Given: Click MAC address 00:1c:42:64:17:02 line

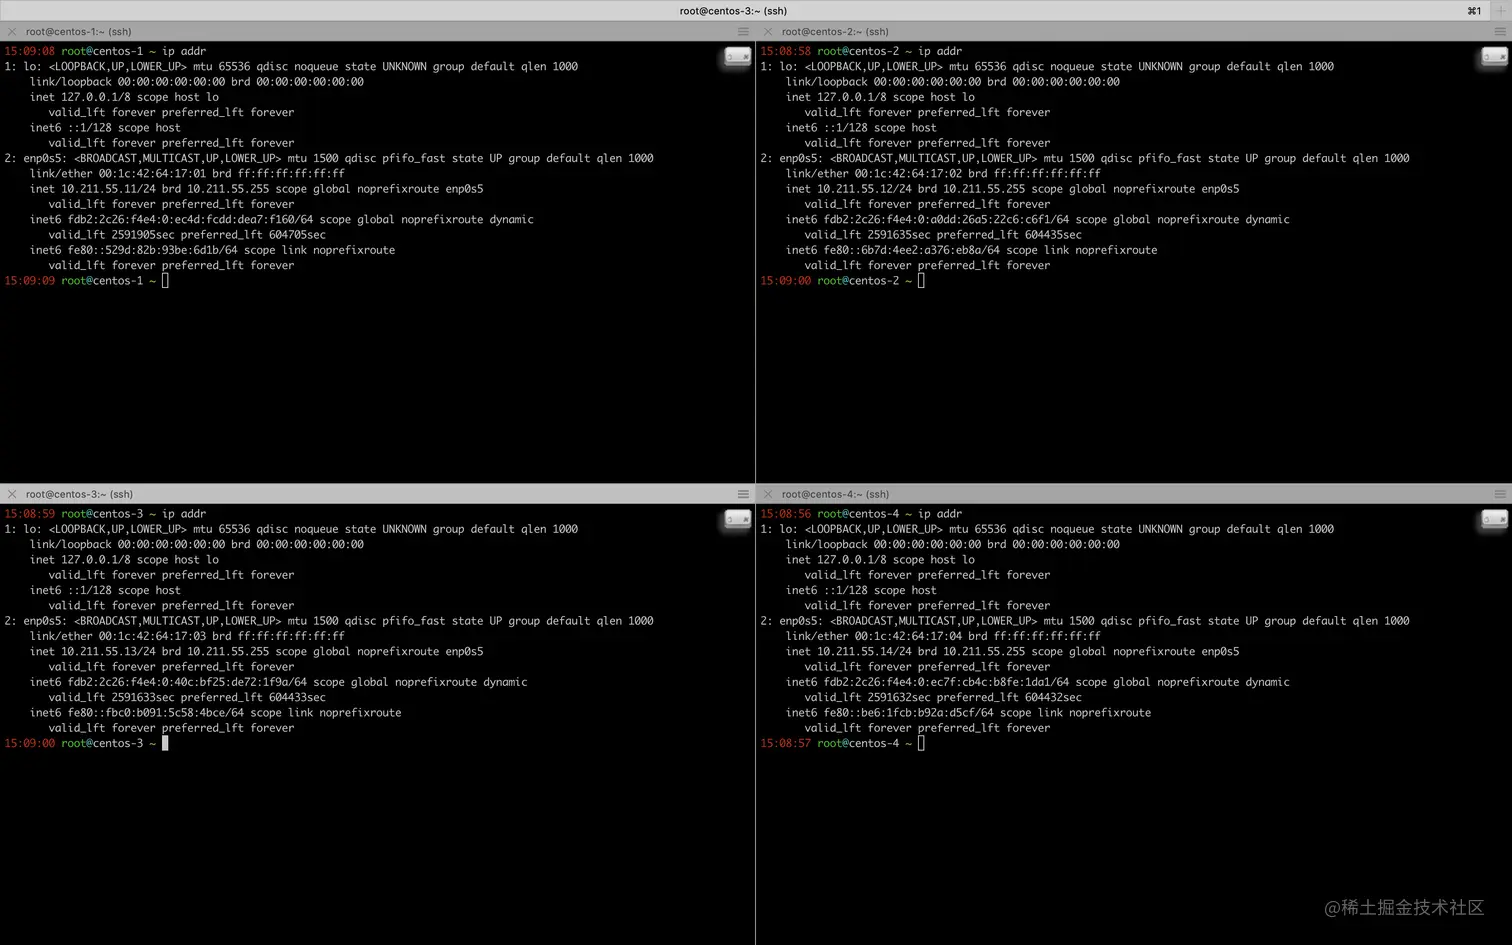Looking at the screenshot, I should coord(943,173).
